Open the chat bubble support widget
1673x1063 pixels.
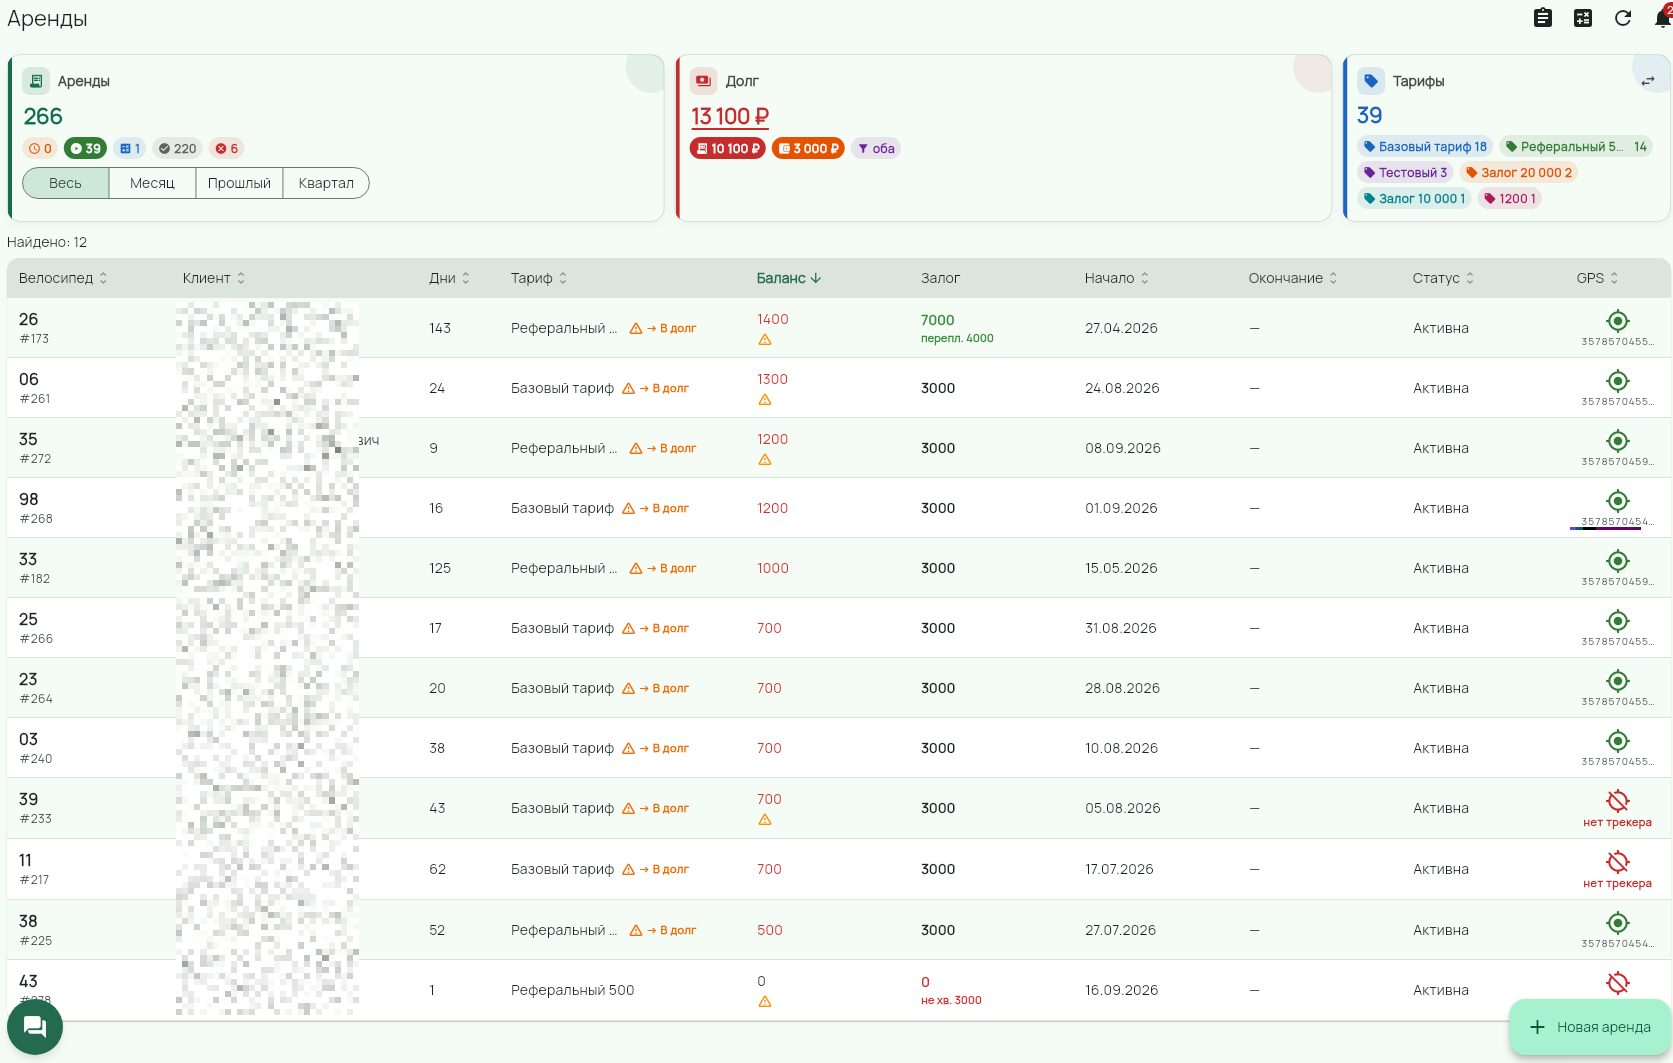(x=35, y=1027)
